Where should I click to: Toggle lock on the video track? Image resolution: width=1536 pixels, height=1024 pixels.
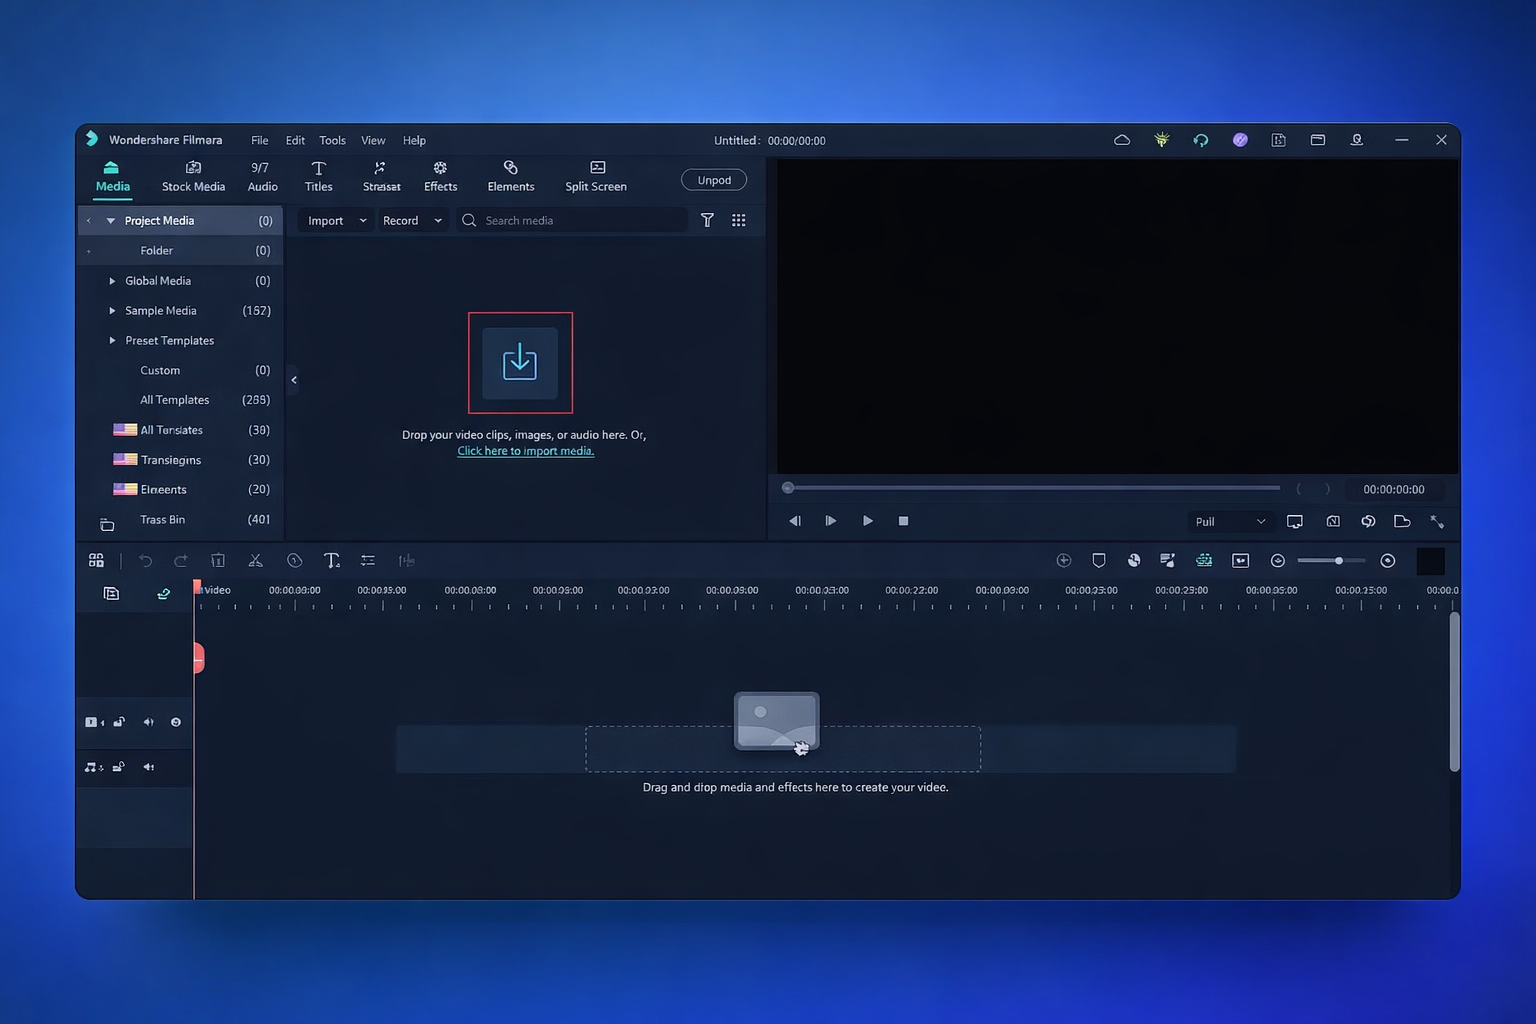[x=119, y=722]
